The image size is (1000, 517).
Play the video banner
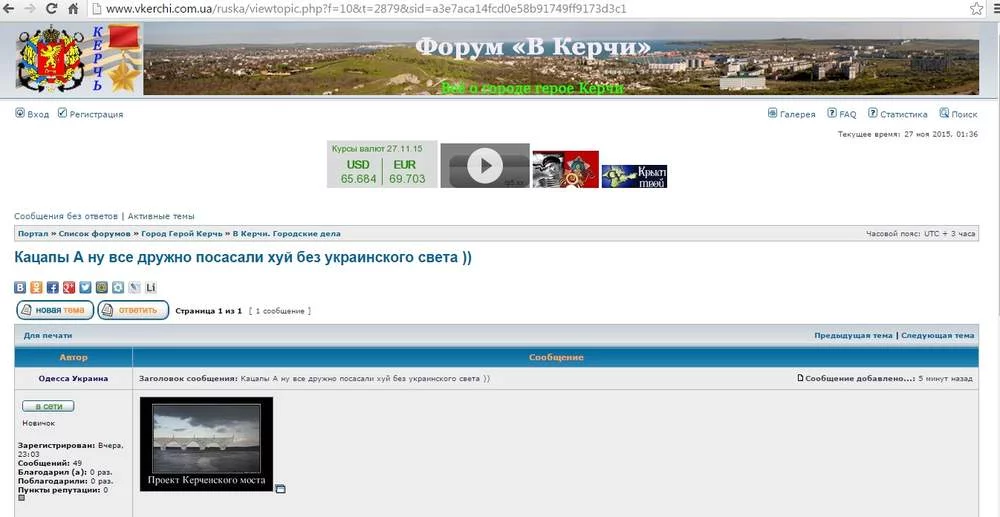pyautogui.click(x=485, y=166)
